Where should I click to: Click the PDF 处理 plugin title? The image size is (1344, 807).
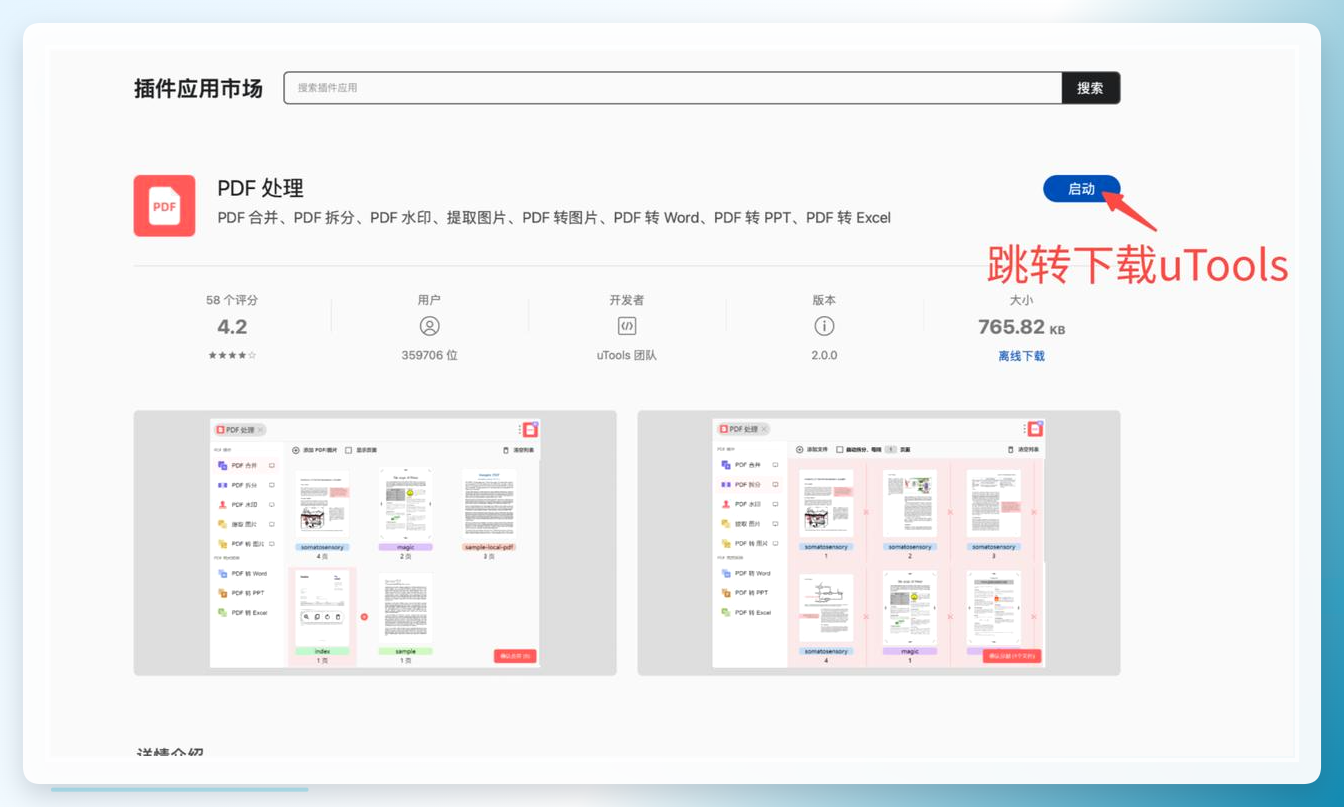point(260,188)
